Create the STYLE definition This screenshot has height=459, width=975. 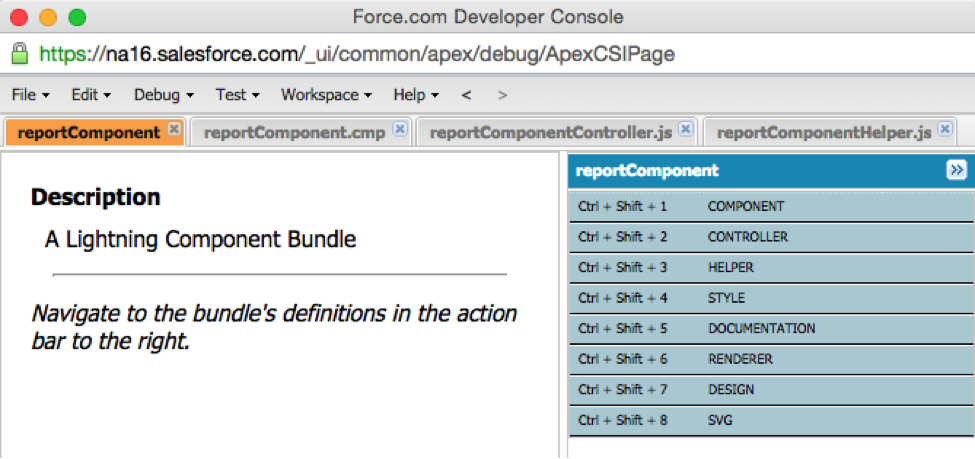click(771, 298)
